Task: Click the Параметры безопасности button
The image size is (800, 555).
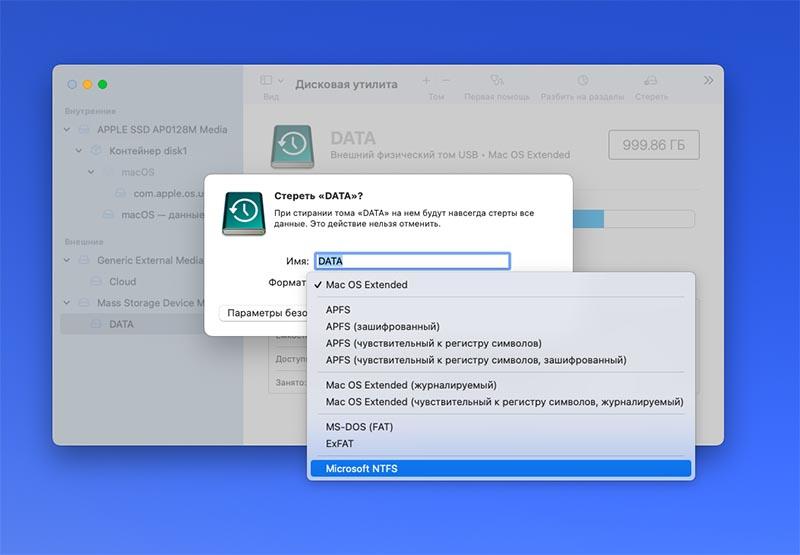Action: [264, 313]
